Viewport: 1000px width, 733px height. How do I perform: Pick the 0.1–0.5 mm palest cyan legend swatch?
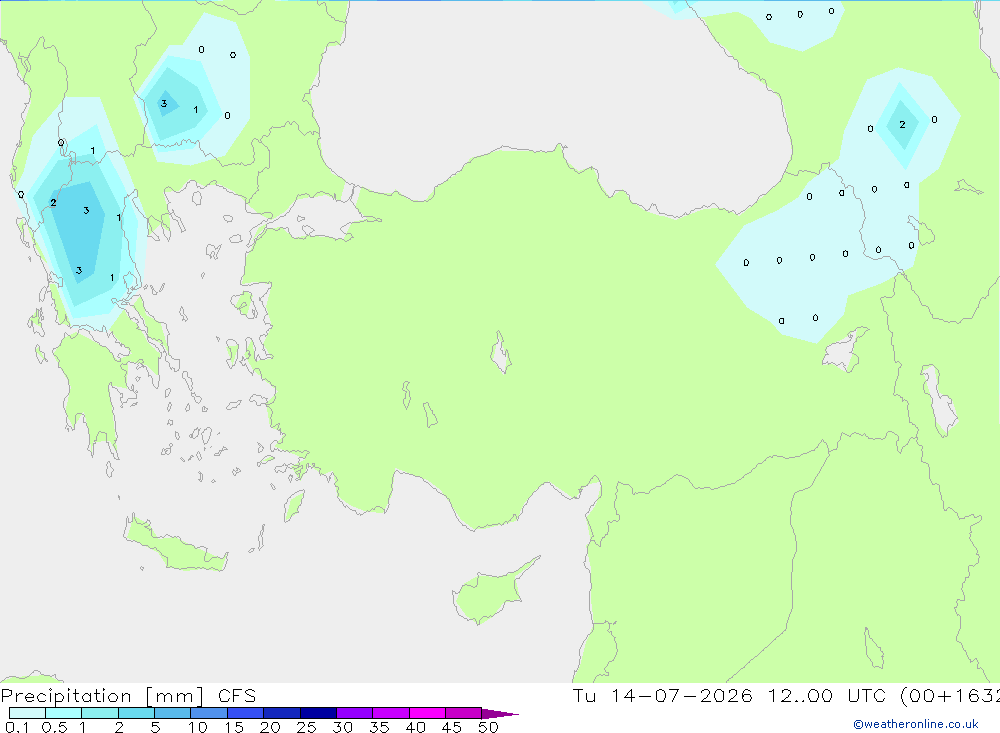(x=27, y=713)
